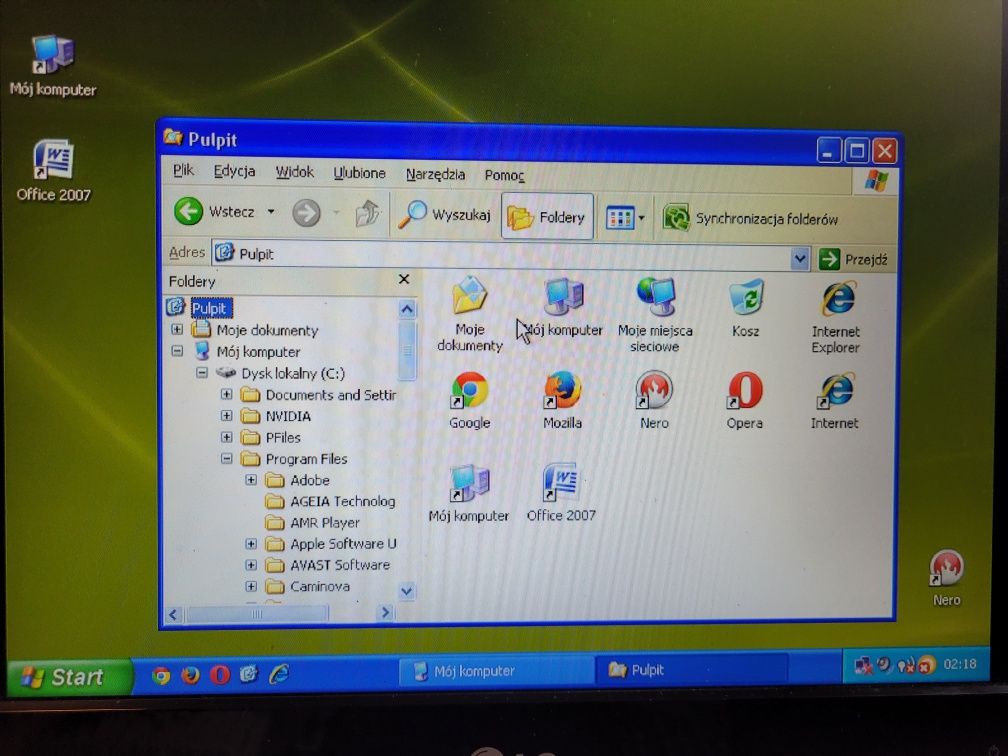The image size is (1008, 756).
Task: Open Views dropdown arrow
Action: click(x=641, y=219)
